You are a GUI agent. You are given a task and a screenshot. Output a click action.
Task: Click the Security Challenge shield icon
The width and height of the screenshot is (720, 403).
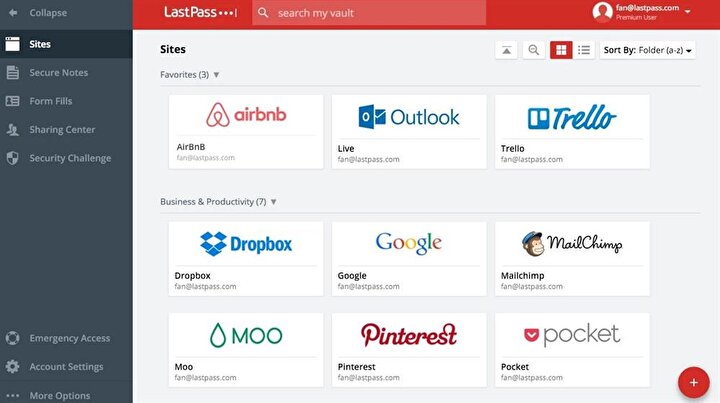click(12, 158)
